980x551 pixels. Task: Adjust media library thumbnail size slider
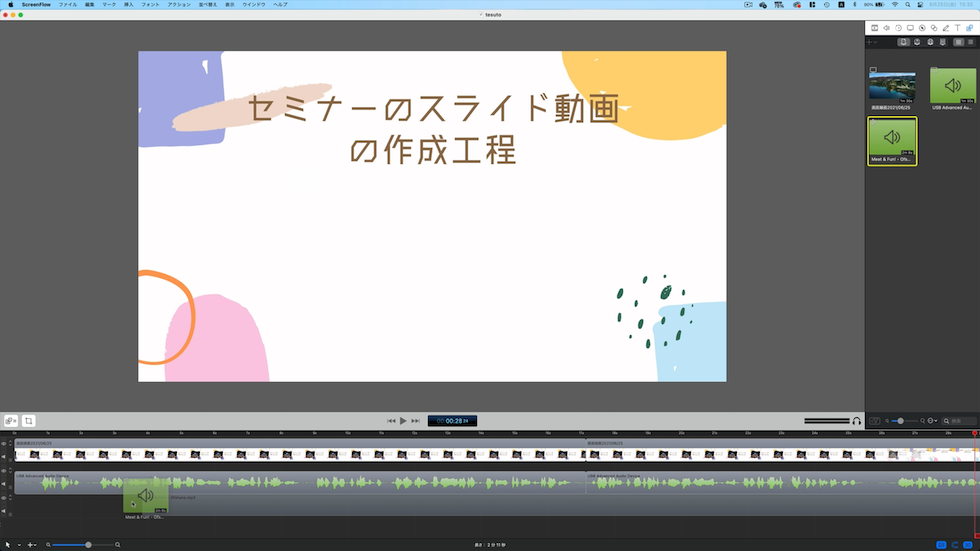904,421
